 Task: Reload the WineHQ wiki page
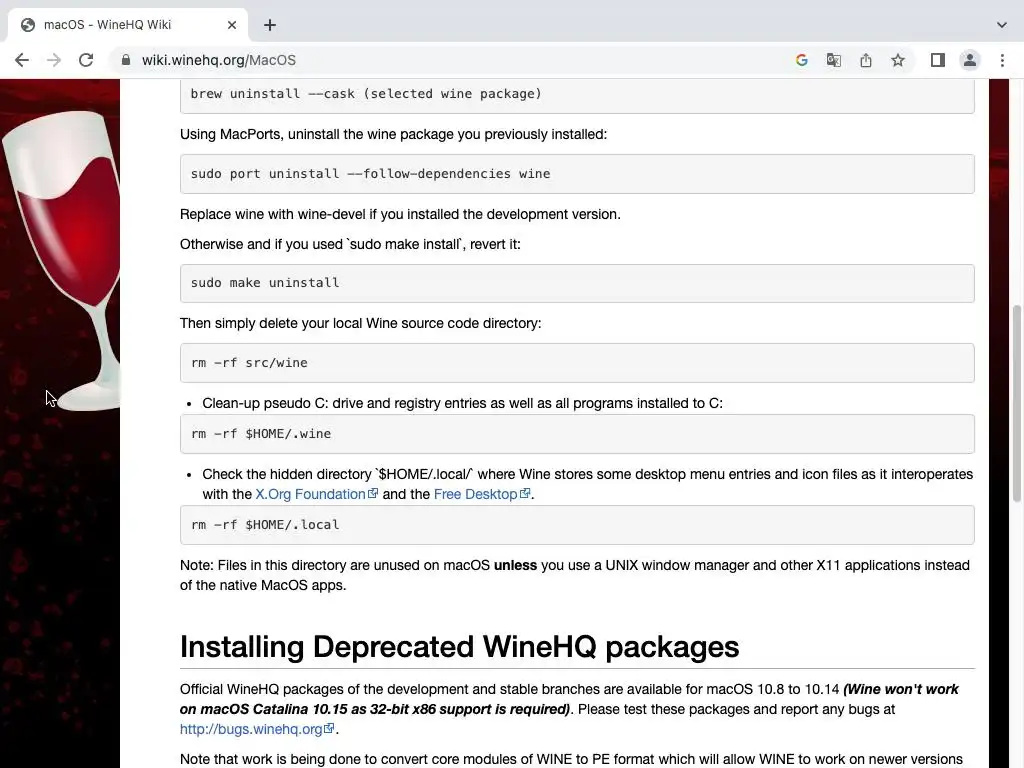click(86, 60)
